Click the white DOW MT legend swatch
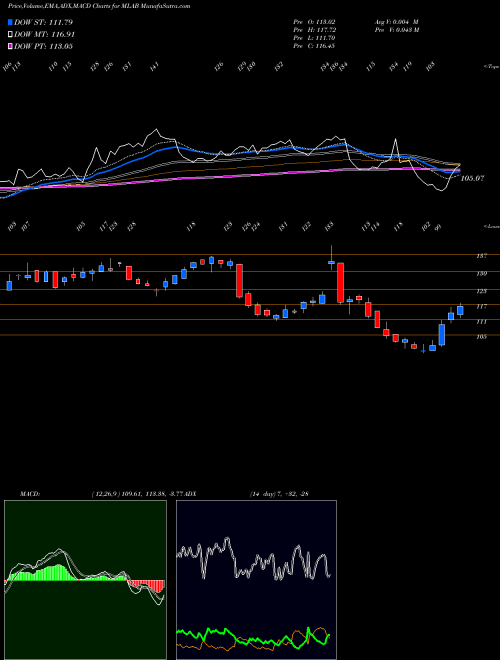This screenshot has width=500, height=660. click(11, 34)
